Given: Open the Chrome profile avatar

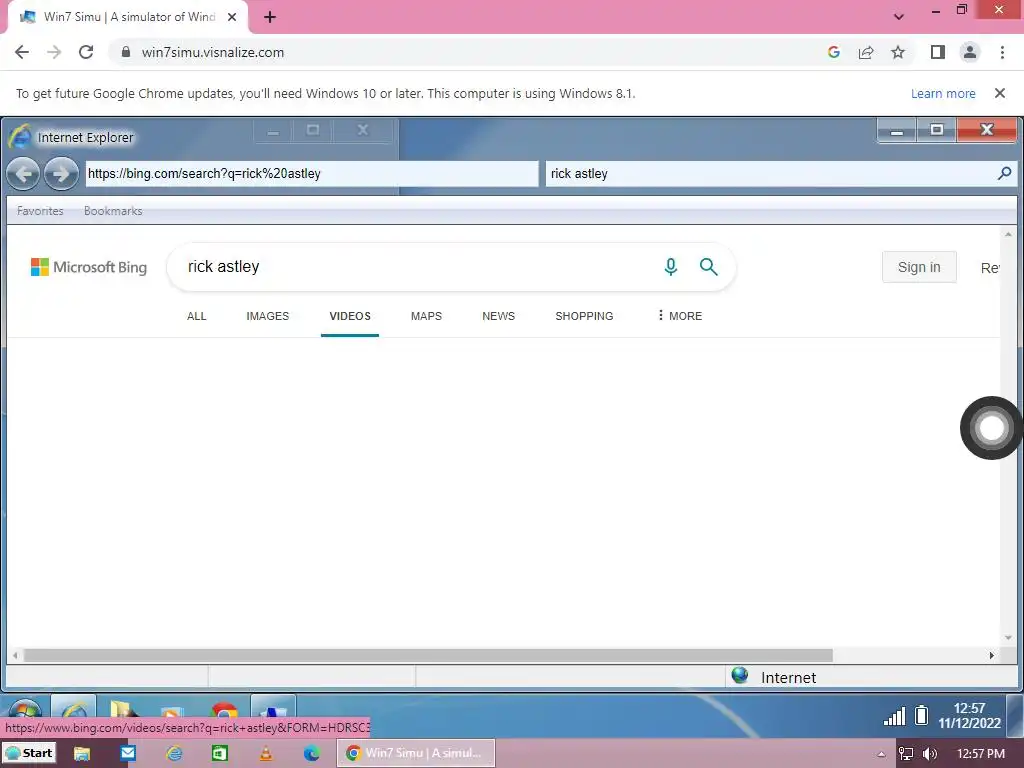Looking at the screenshot, I should pos(970,52).
